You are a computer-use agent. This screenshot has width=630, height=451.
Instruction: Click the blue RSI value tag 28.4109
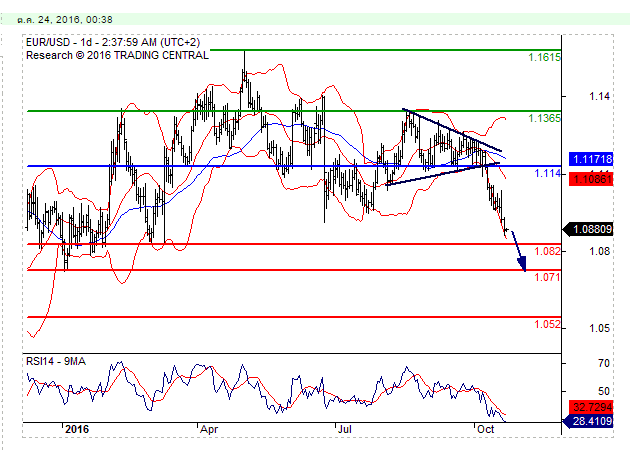pyautogui.click(x=589, y=421)
